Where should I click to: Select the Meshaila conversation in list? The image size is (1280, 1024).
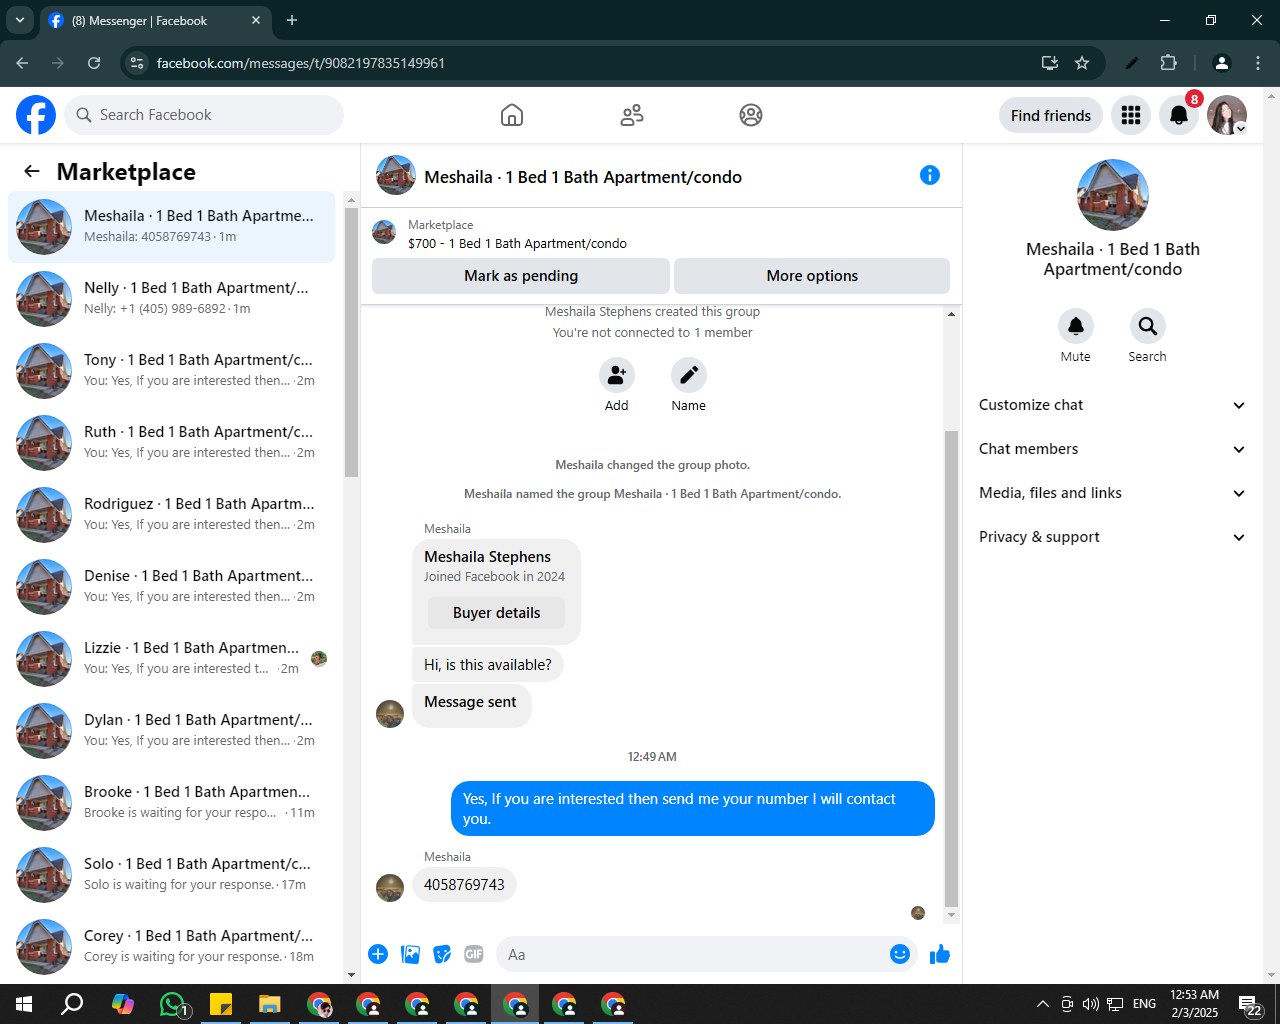point(172,227)
